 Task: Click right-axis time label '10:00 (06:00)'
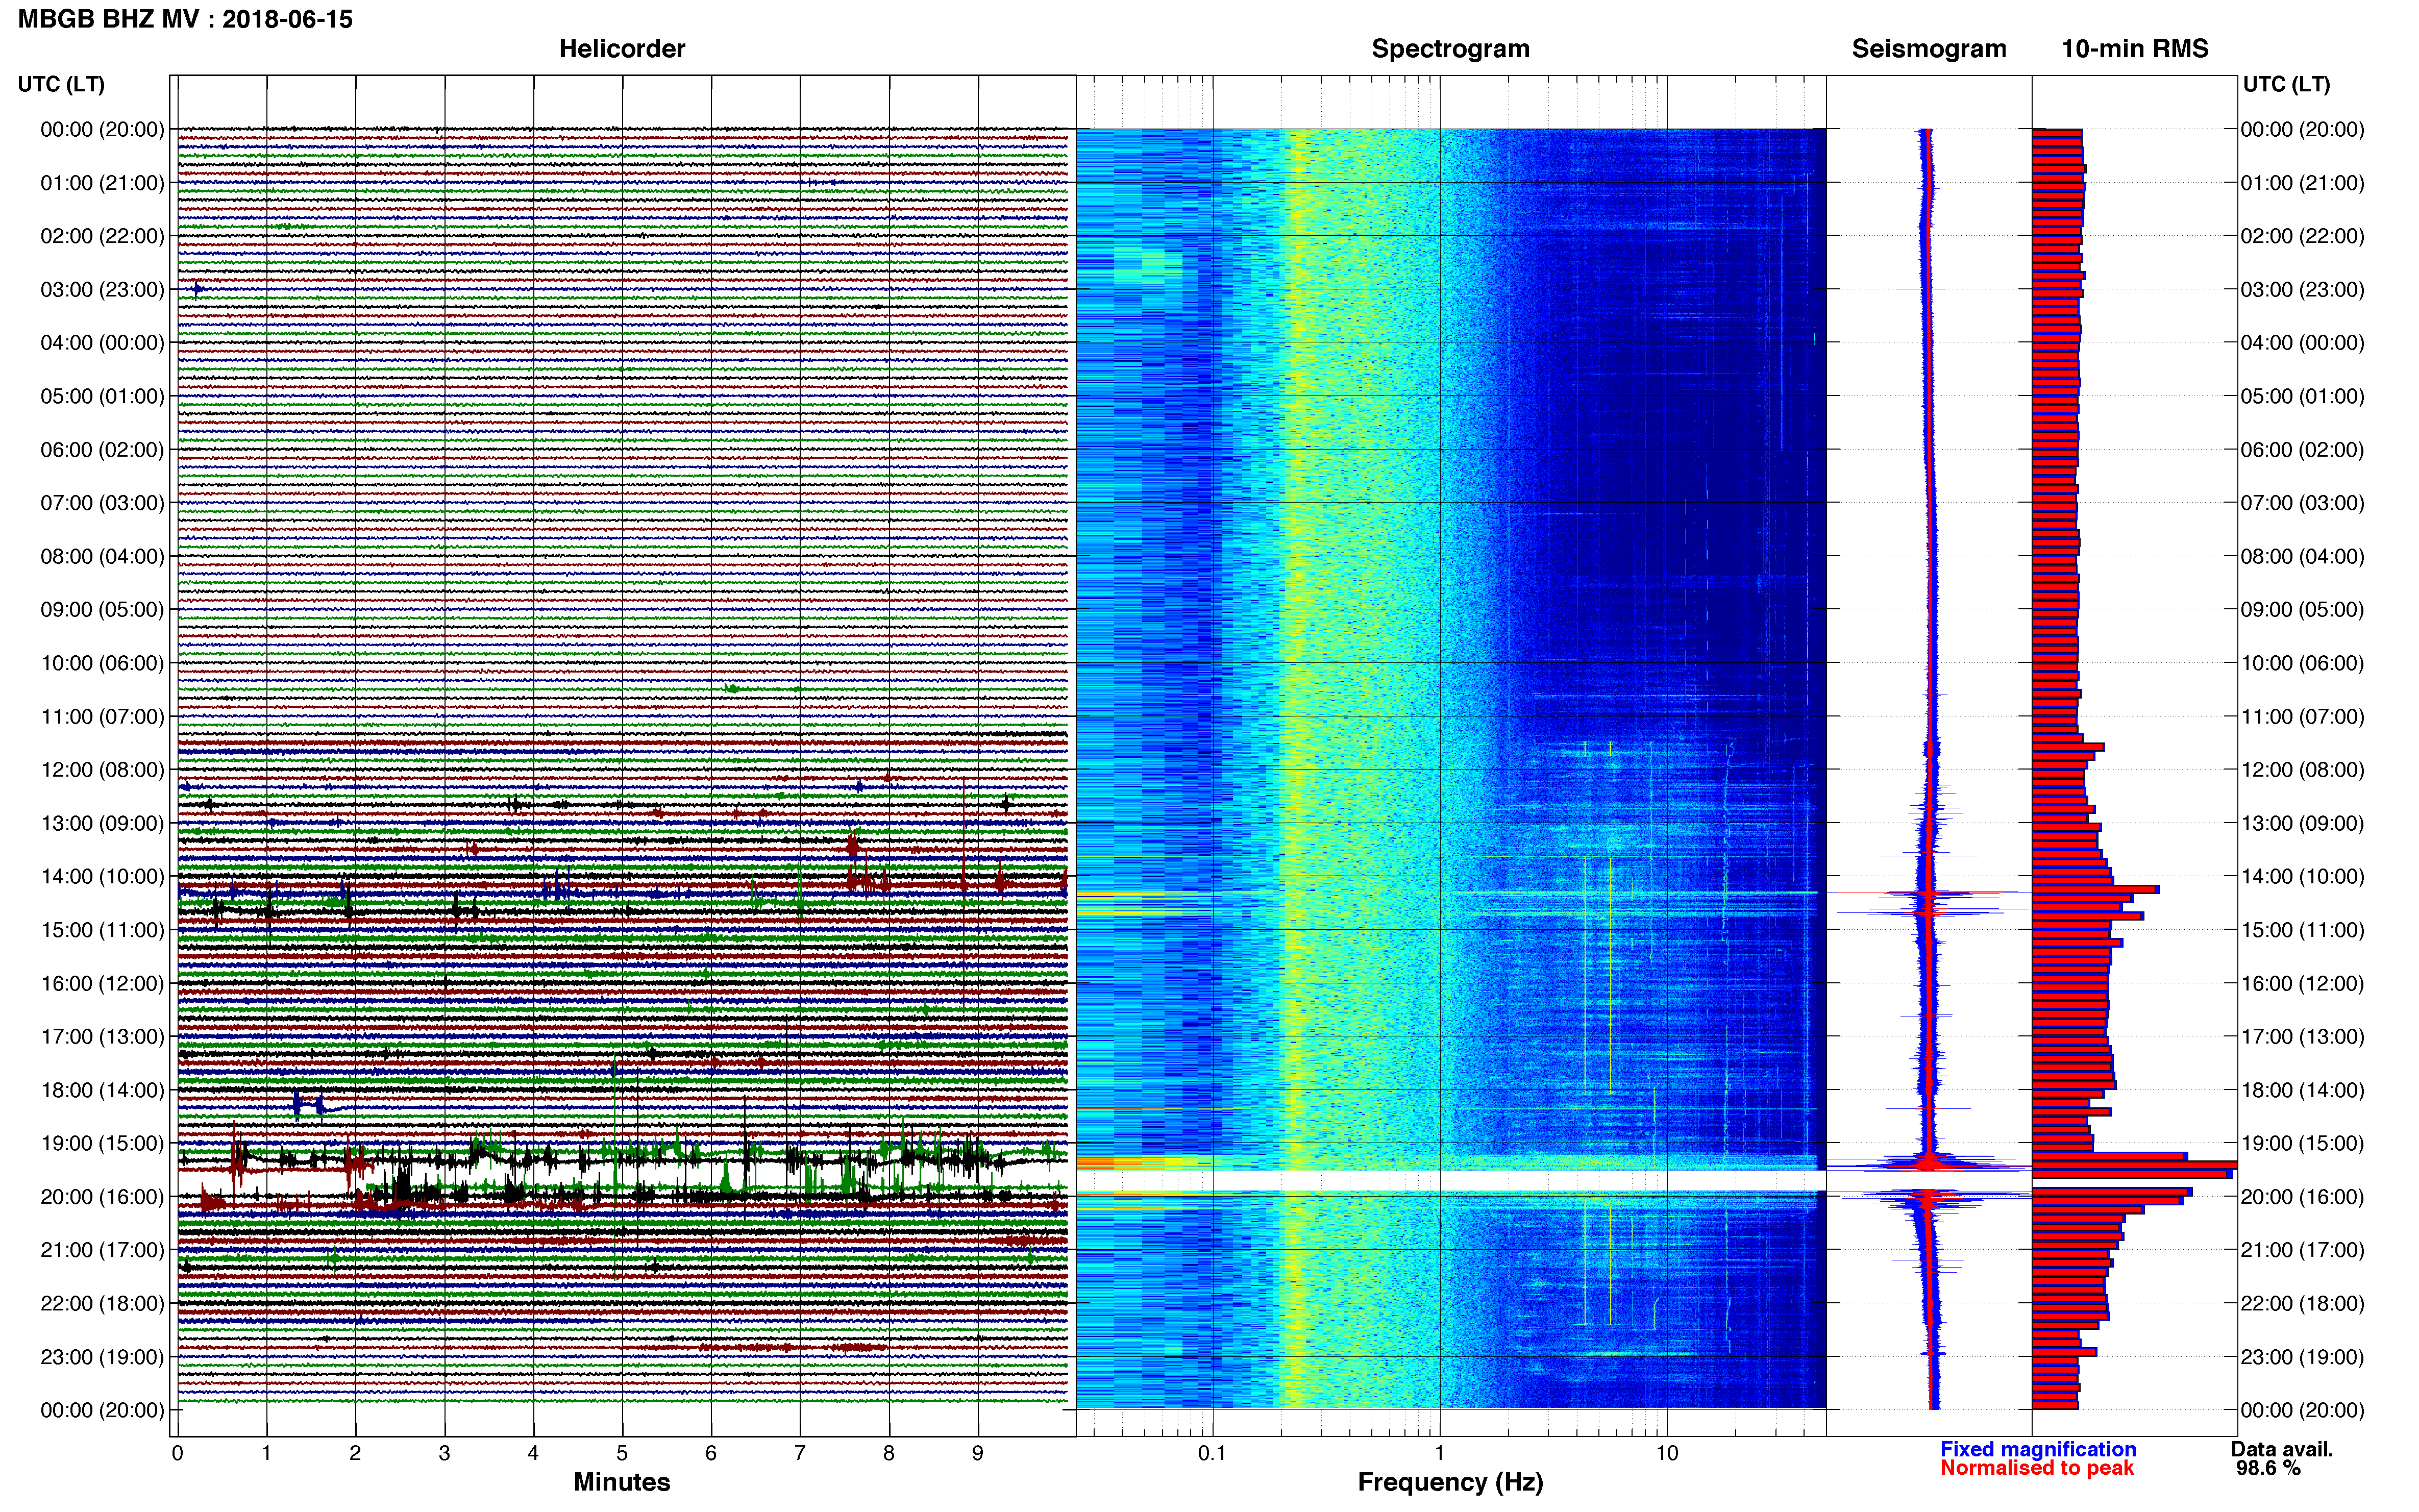click(2302, 663)
